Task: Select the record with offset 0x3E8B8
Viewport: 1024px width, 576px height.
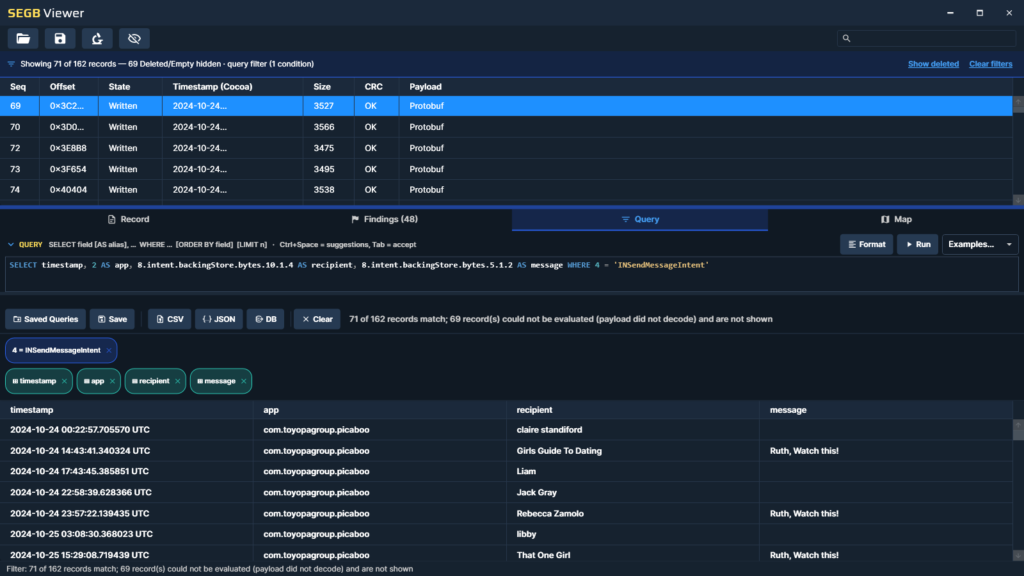Action: (x=506, y=148)
